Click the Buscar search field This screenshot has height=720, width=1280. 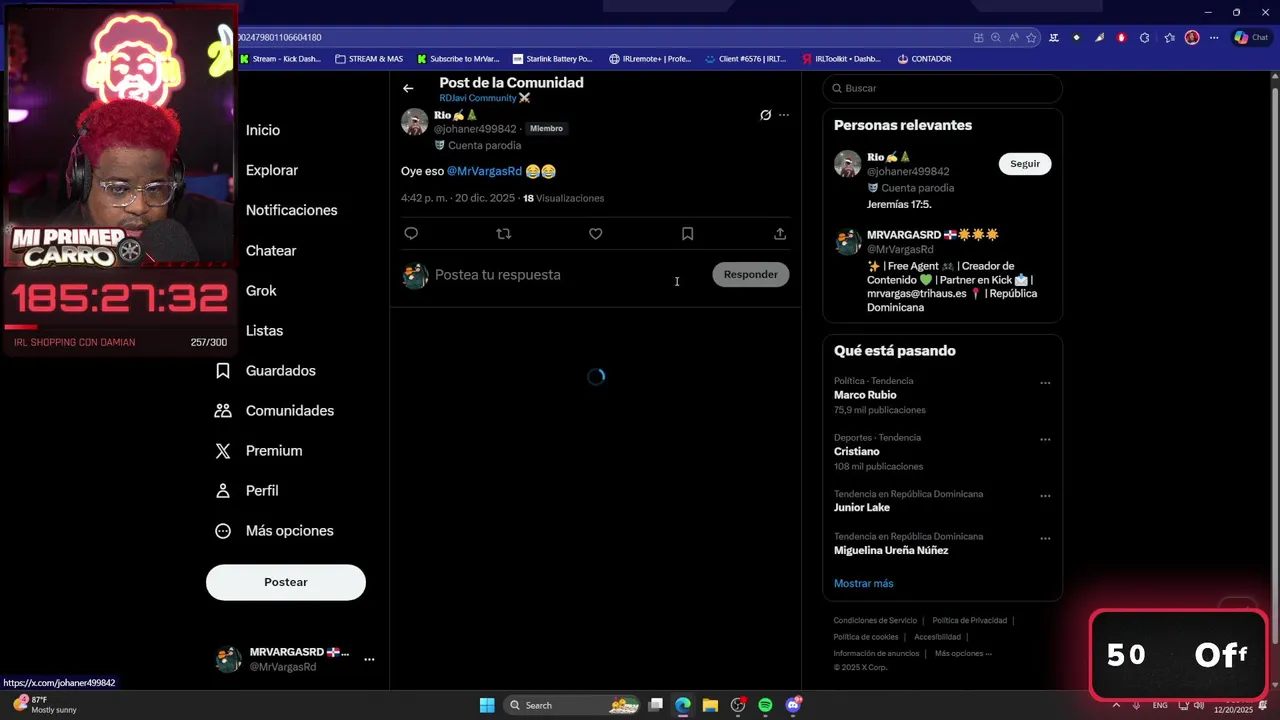942,88
